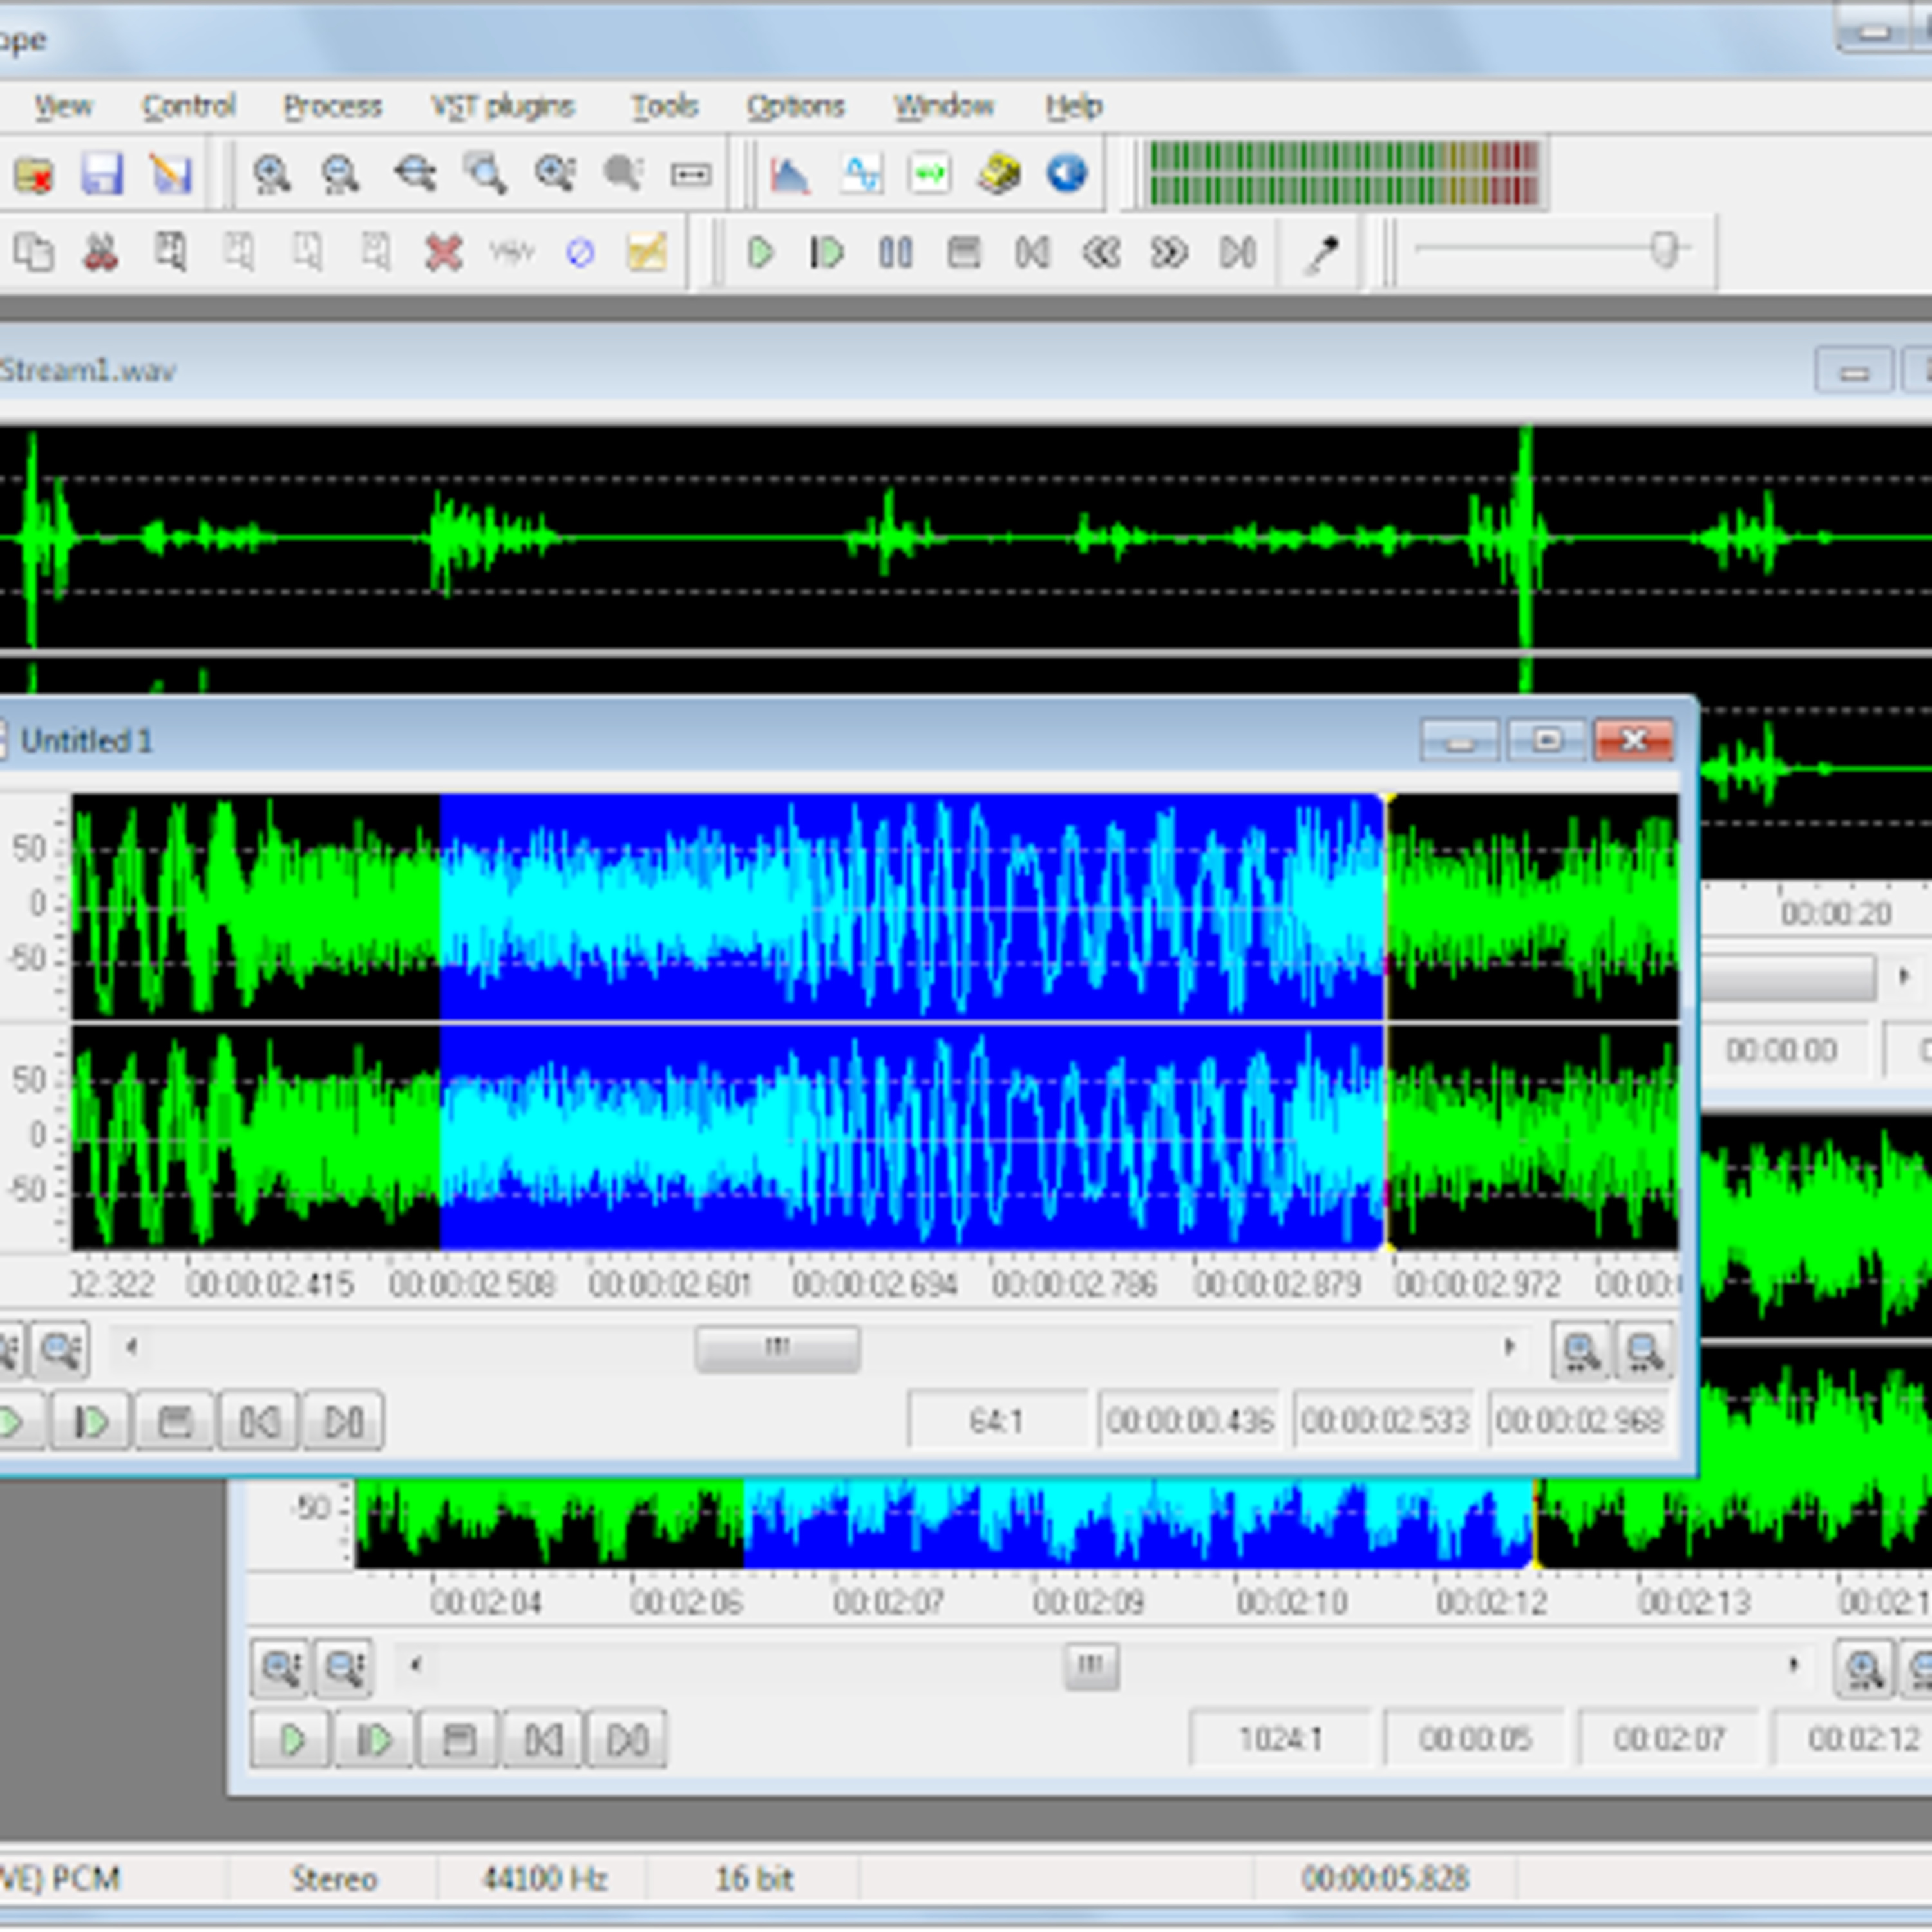Click Play Looped in main transport toolbar
Viewport: 1932px width, 1932px height.
click(827, 252)
